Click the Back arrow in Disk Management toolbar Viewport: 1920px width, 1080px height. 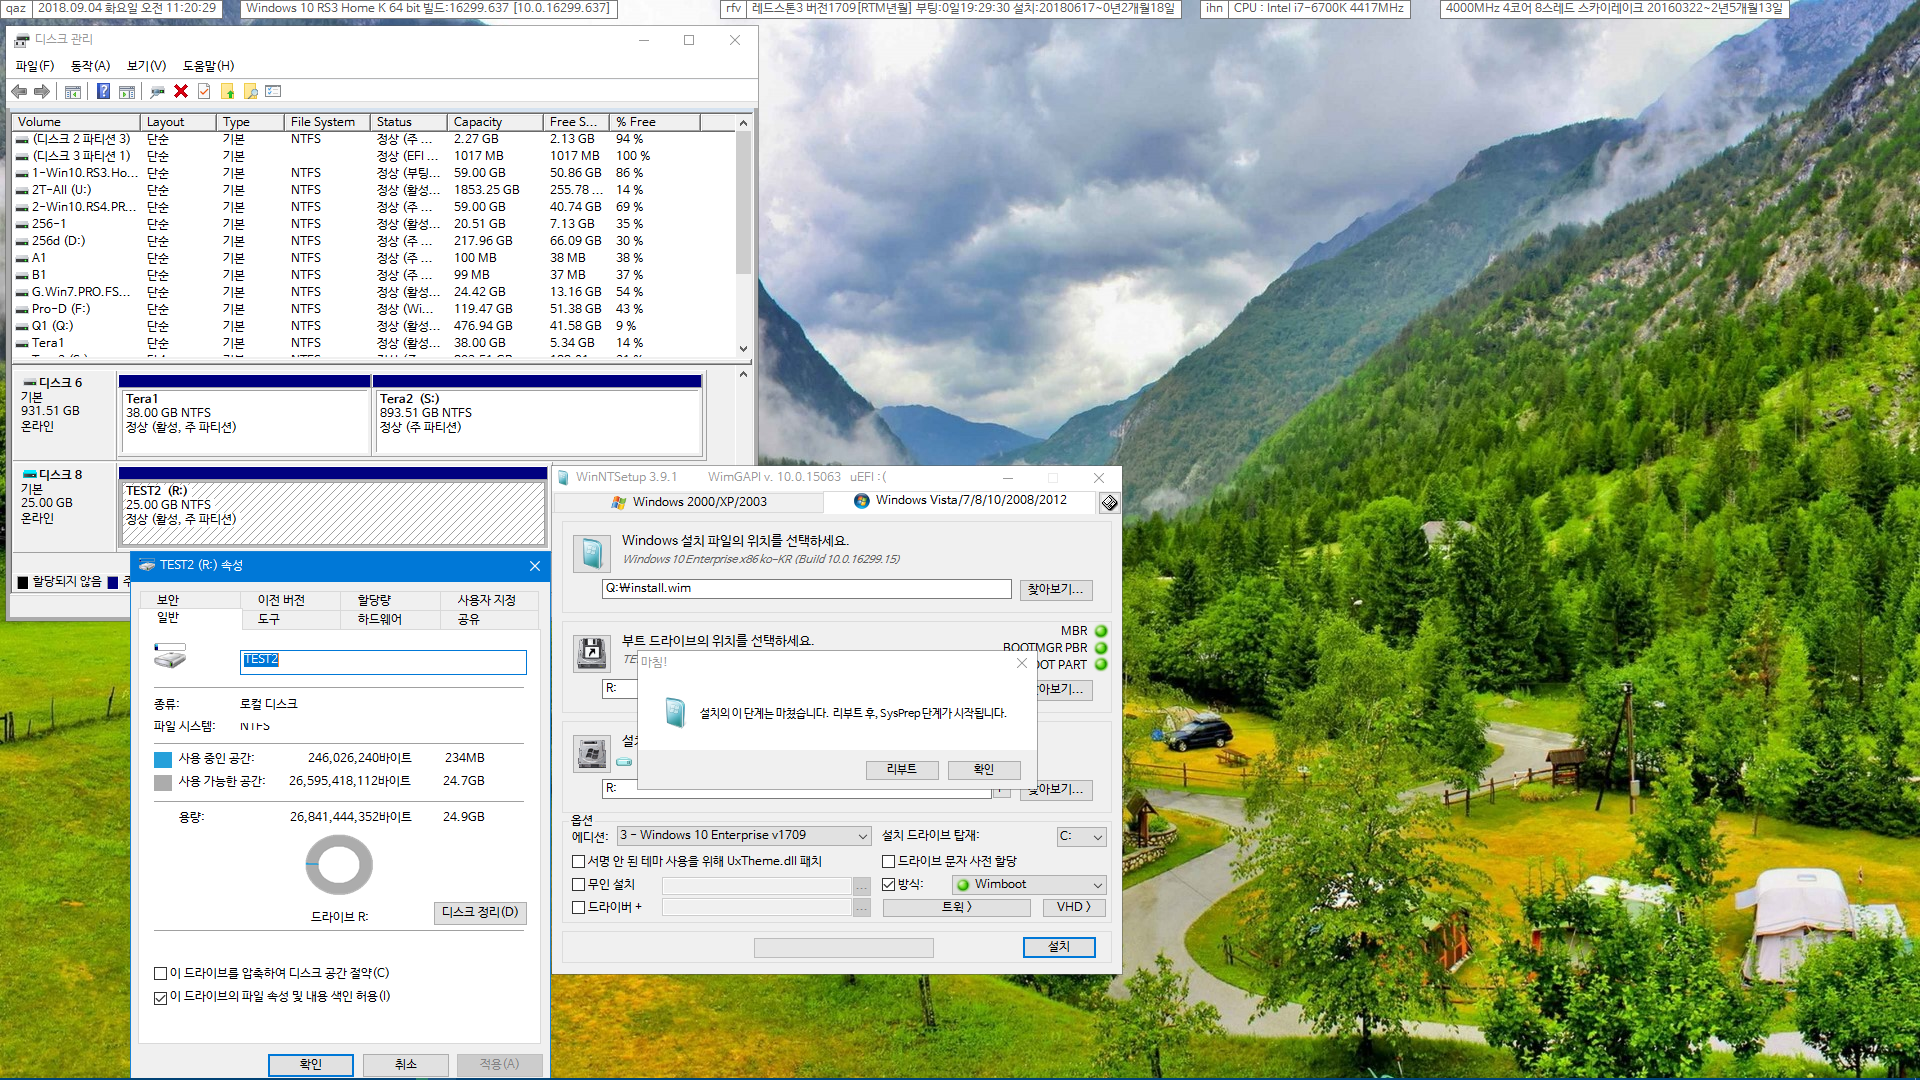pyautogui.click(x=19, y=91)
